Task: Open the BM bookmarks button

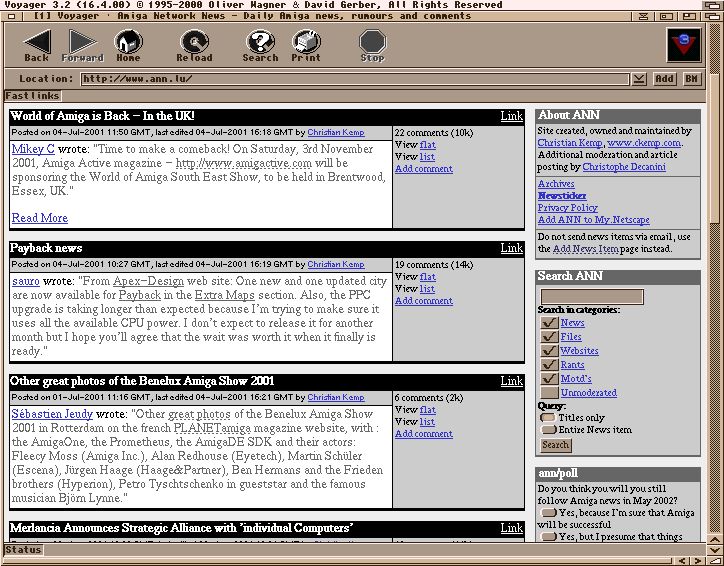Action: [691, 79]
